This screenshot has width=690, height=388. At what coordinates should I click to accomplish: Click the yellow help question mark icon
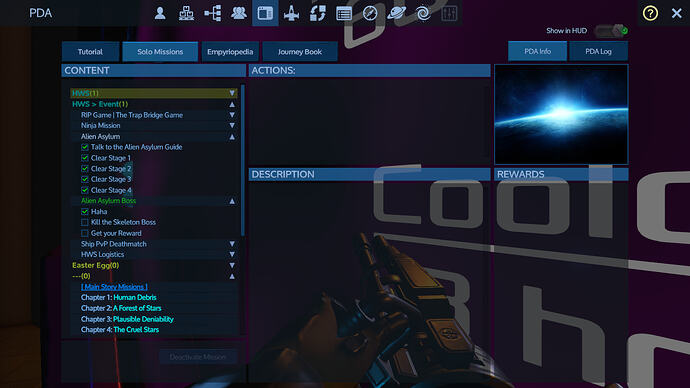[x=650, y=13]
